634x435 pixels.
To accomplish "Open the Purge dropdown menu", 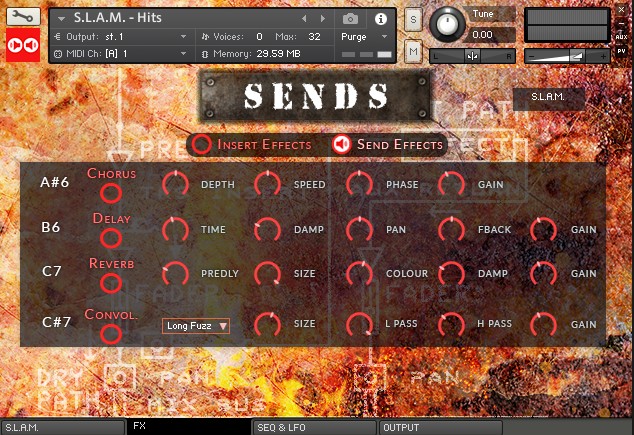I will pyautogui.click(x=364, y=37).
